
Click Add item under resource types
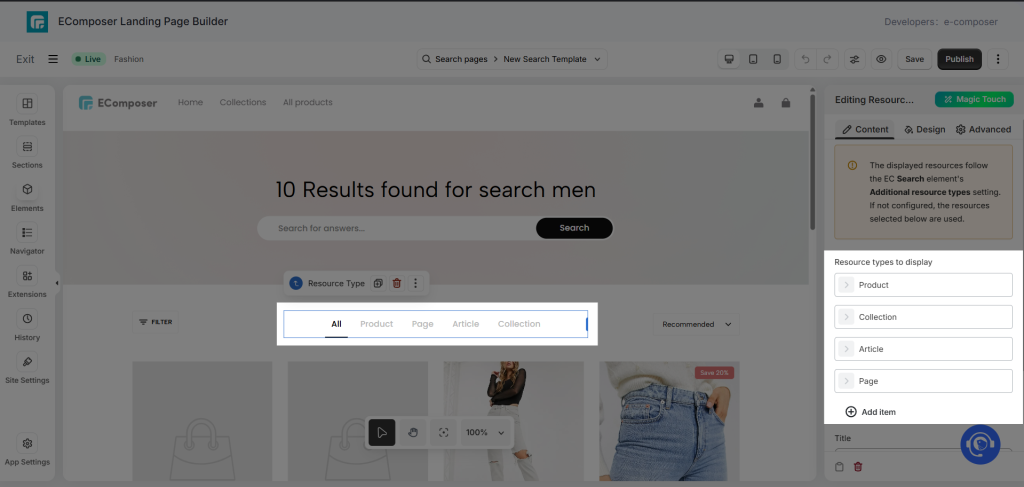(x=871, y=412)
